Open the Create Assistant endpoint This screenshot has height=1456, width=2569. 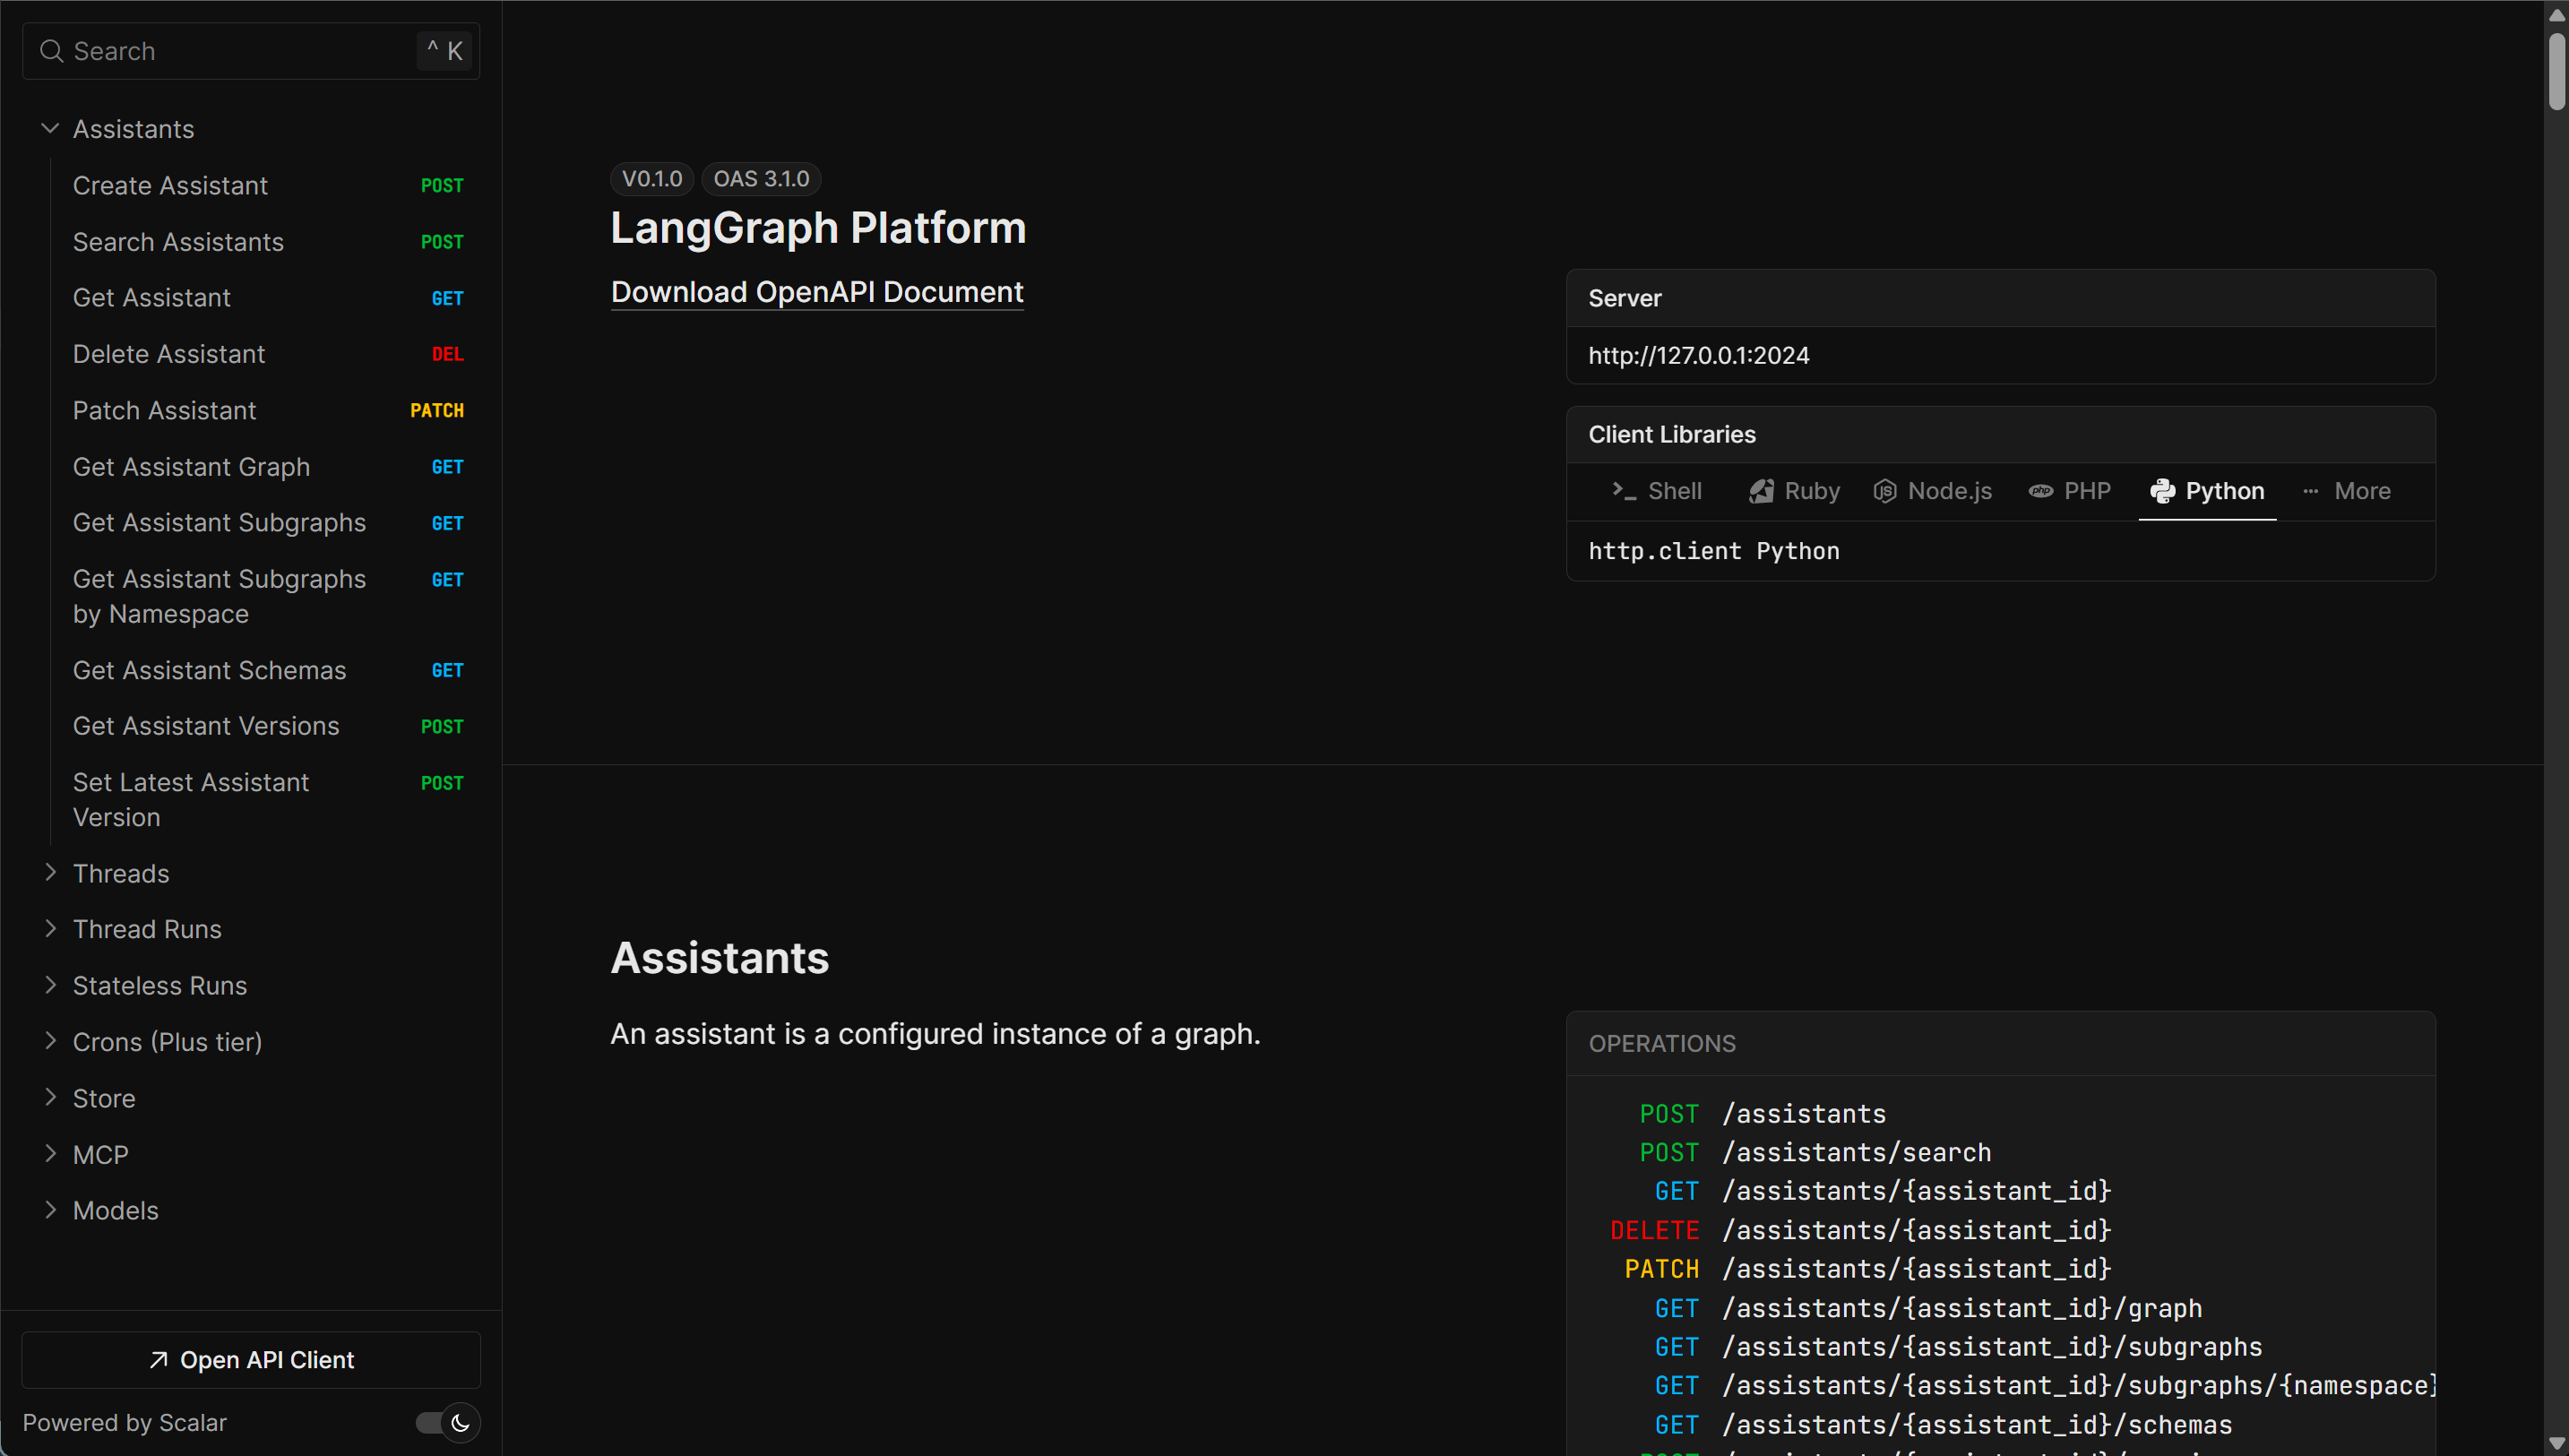click(x=268, y=186)
